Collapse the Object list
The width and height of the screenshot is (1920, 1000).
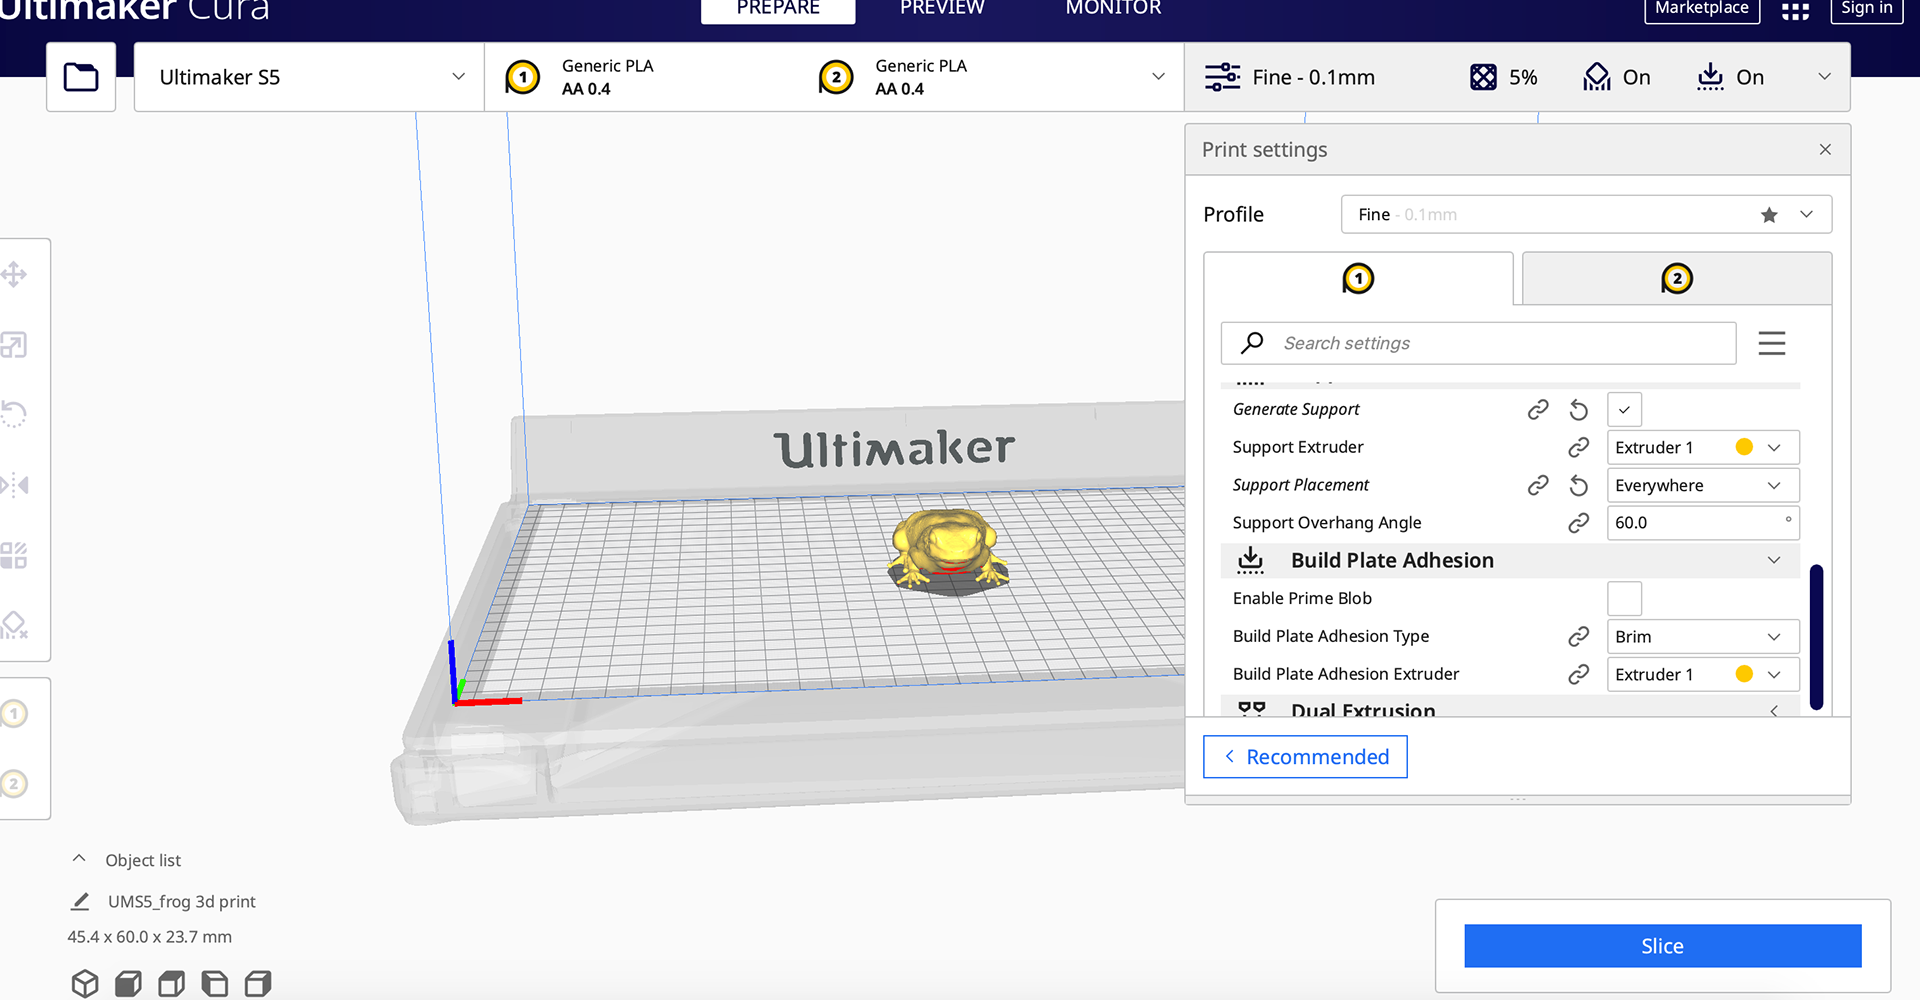pyautogui.click(x=79, y=859)
